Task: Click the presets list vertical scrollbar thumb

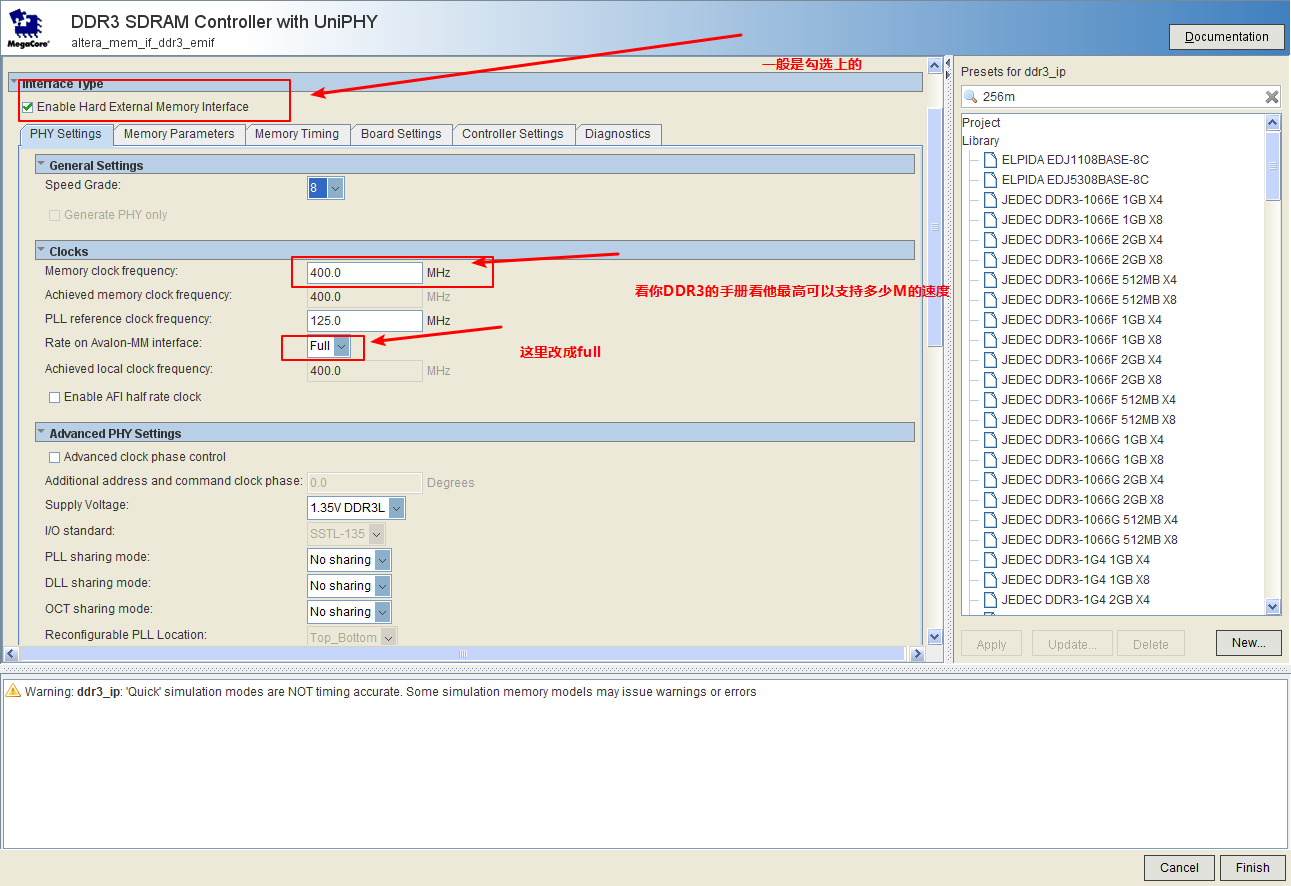Action: pyautogui.click(x=1273, y=166)
